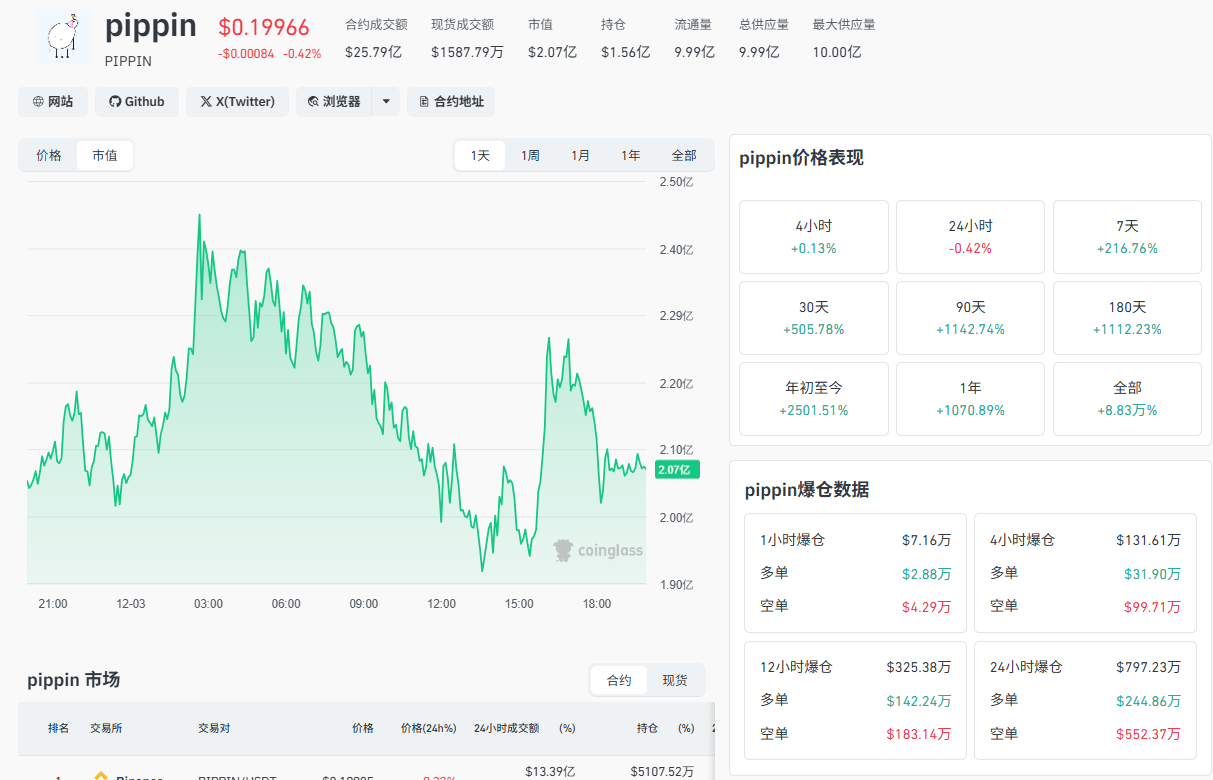Click the pippin爆仓数据 heading
The height and width of the screenshot is (780, 1213).
tap(807, 490)
